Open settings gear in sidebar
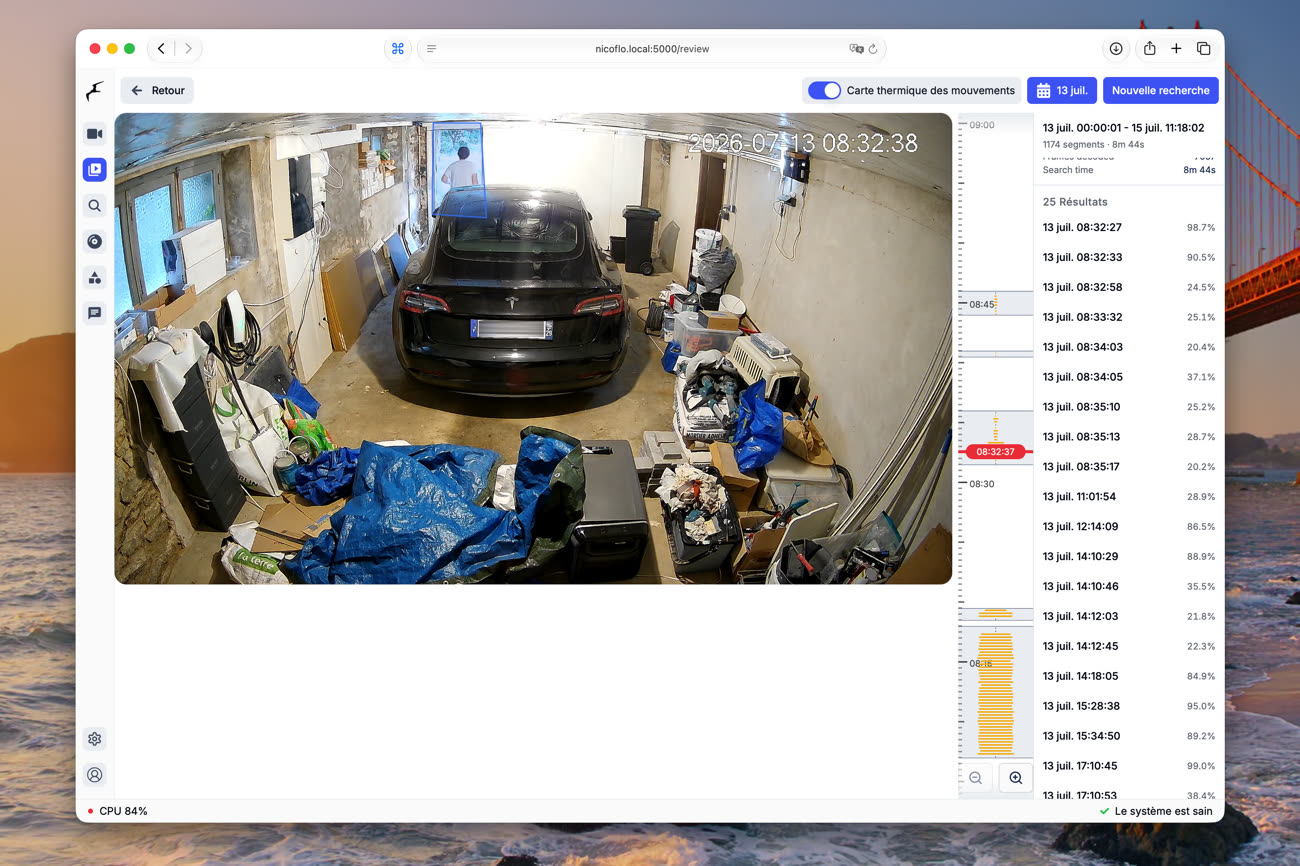The width and height of the screenshot is (1300, 866). [94, 739]
